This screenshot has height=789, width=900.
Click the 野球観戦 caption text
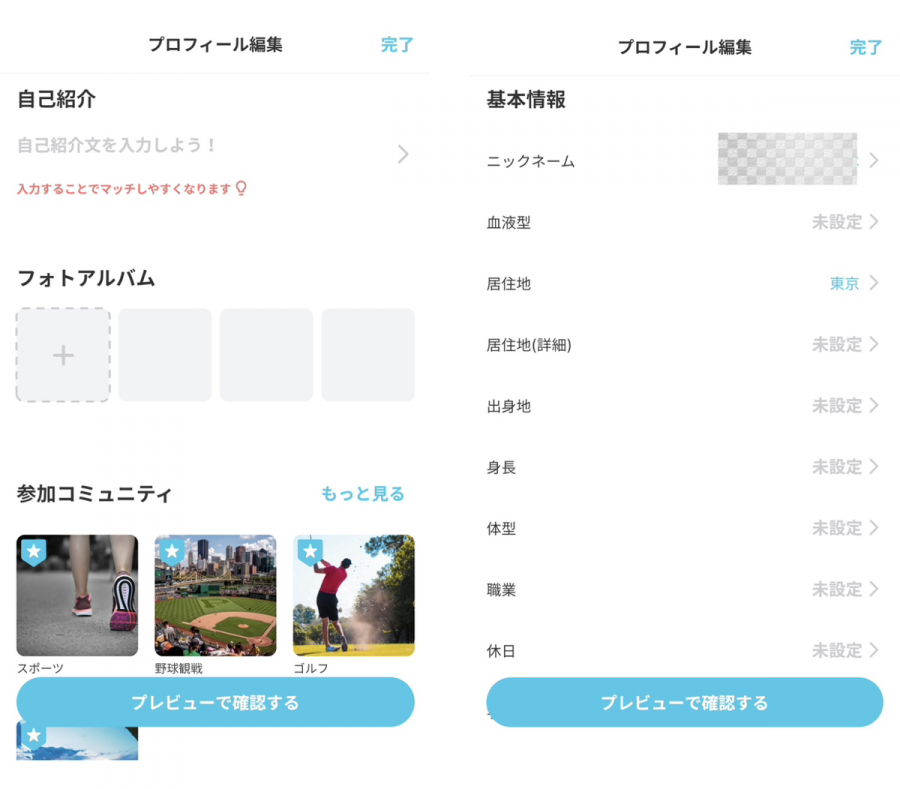tap(179, 668)
